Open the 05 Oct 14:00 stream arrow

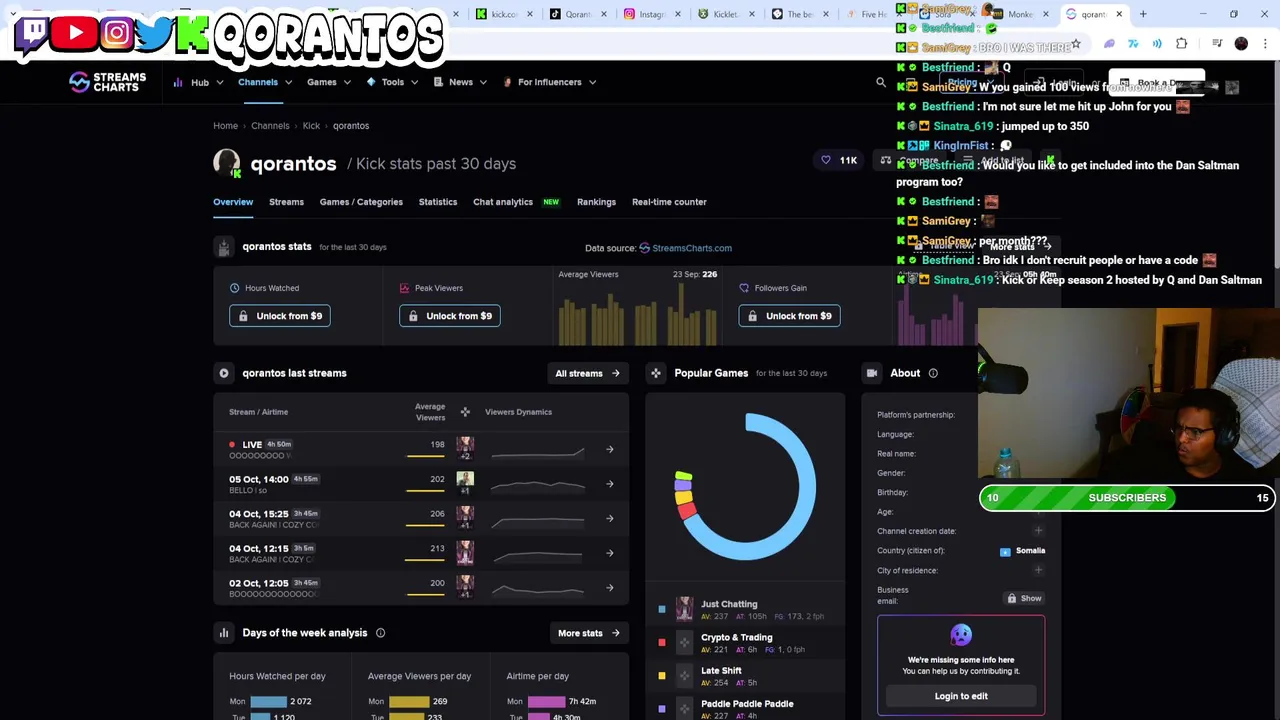(x=610, y=484)
